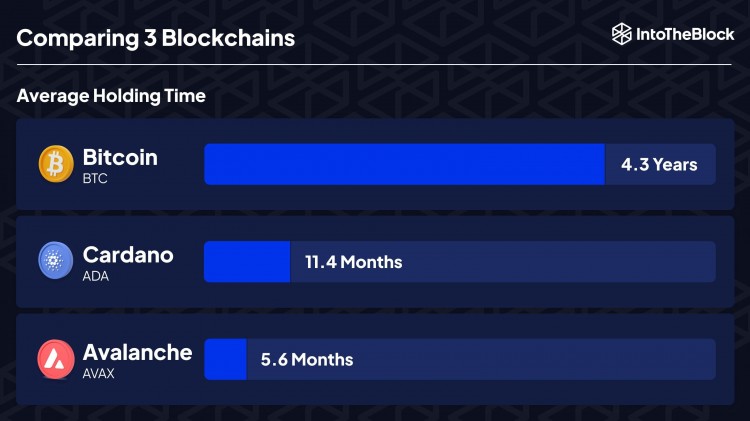The image size is (750, 421).
Task: Click the IntoTheBlock cube logo icon
Action: [x=622, y=34]
